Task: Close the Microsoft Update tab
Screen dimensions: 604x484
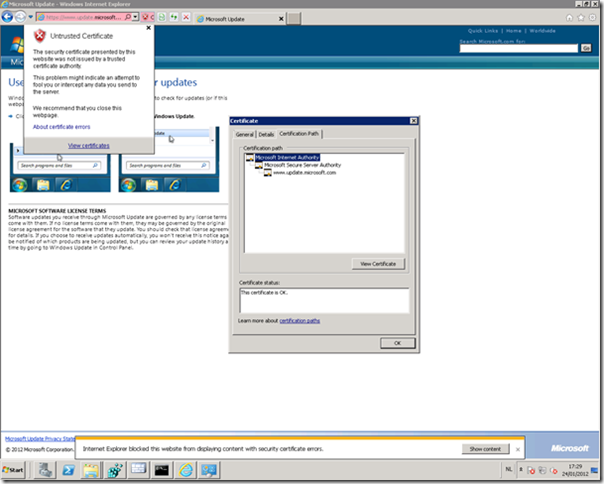Action: pyautogui.click(x=281, y=19)
